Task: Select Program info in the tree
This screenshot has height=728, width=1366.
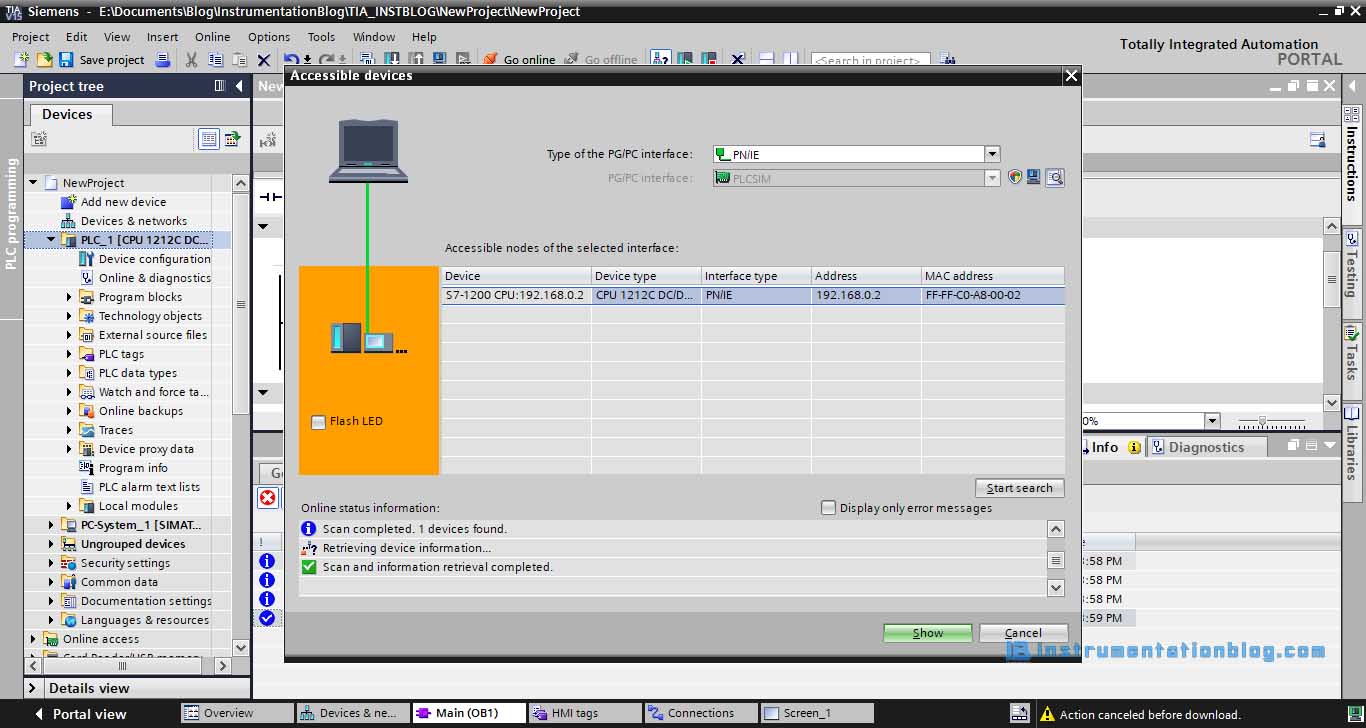Action: (x=133, y=468)
